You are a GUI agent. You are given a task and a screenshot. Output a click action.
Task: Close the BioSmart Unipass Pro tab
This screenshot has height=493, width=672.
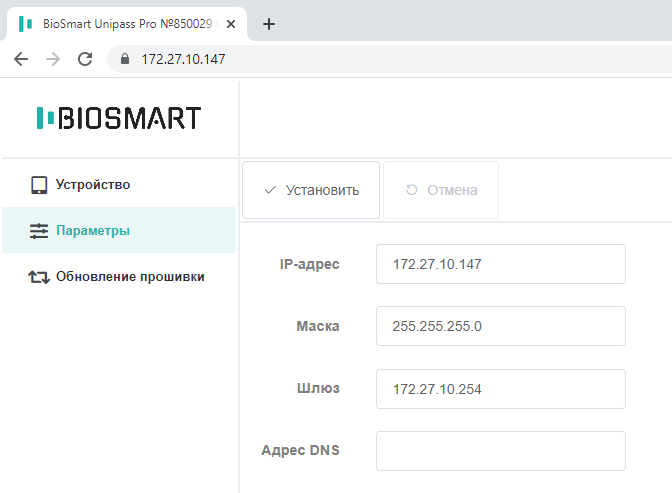(231, 24)
